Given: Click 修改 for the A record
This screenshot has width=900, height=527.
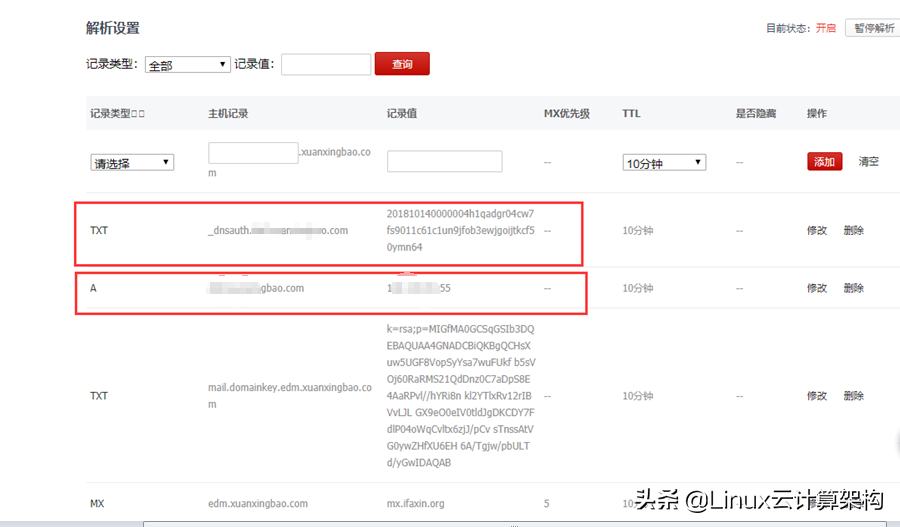Looking at the screenshot, I should coord(817,288).
